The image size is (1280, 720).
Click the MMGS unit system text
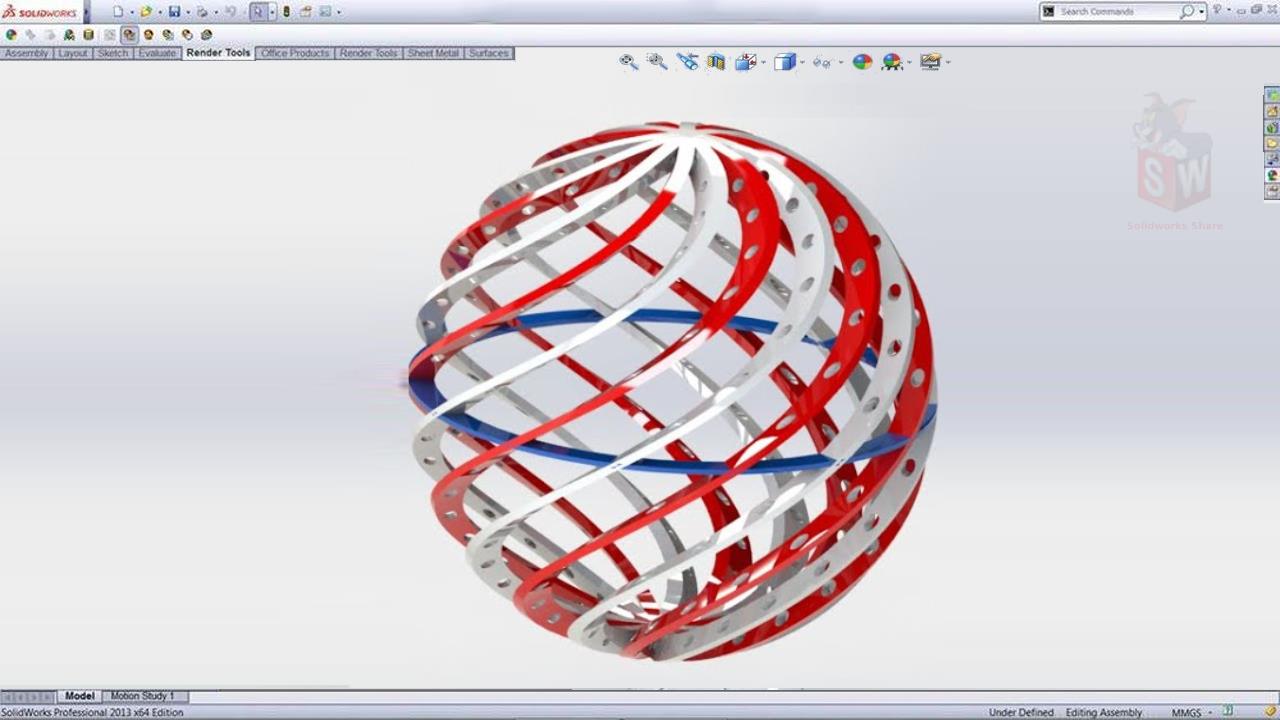click(1186, 713)
